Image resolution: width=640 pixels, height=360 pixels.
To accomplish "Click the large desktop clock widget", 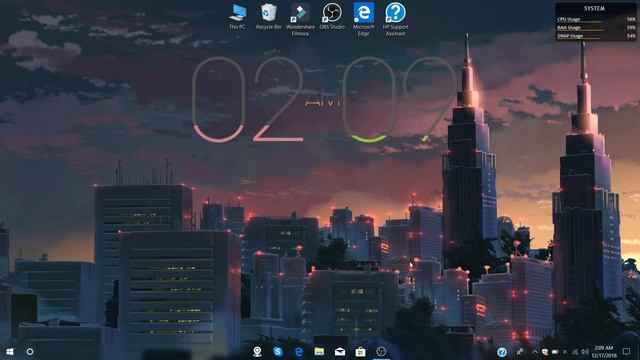I will 324,99.
